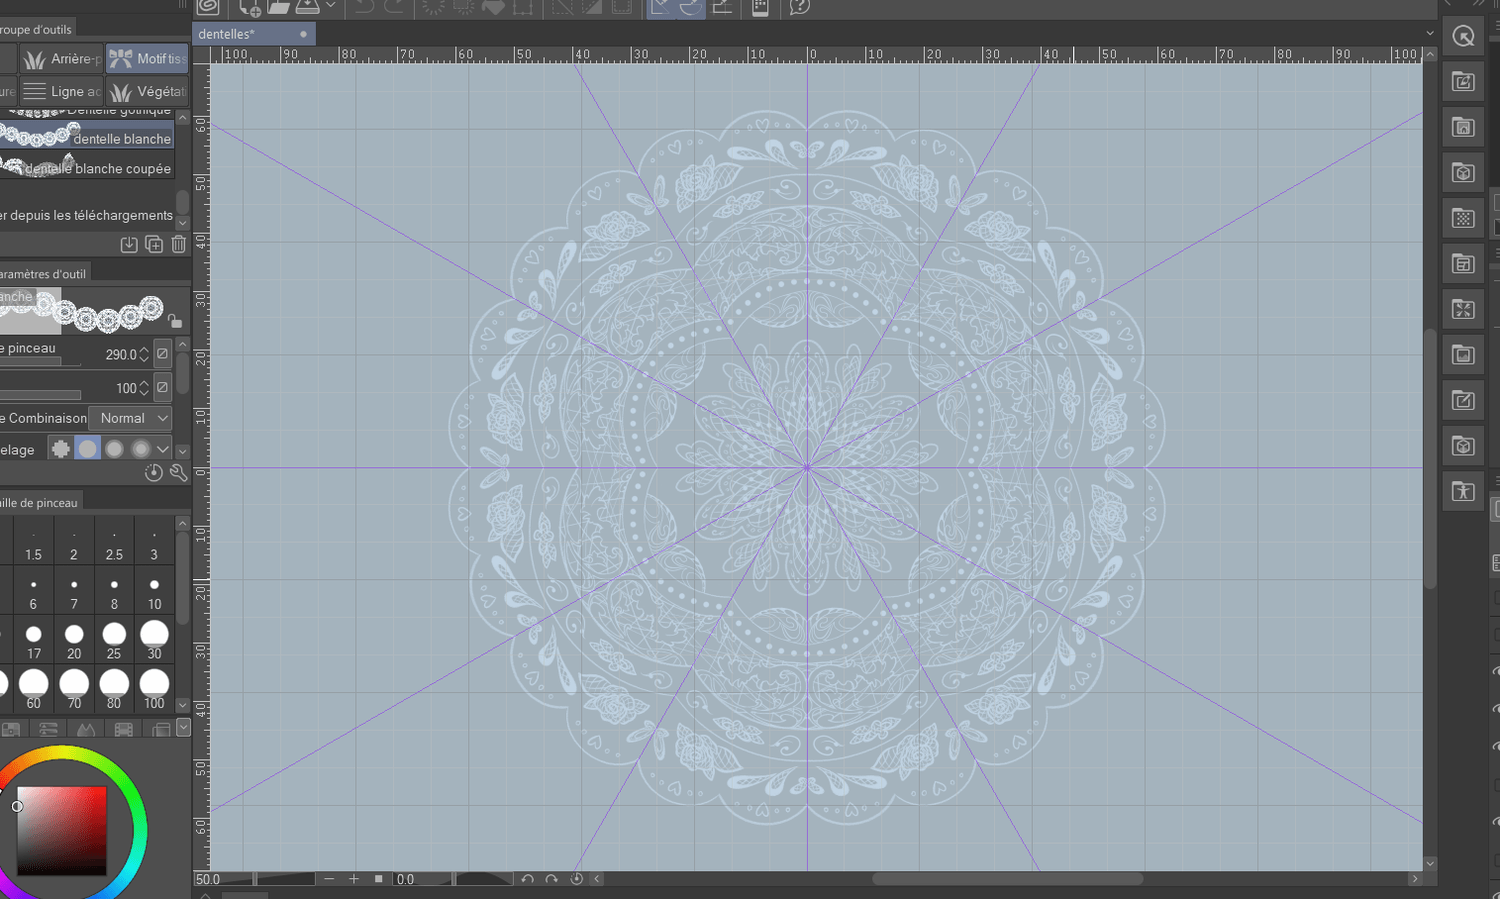Viewport: 1500px width, 899px height.
Task: Duplicate the selected sub tool
Action: point(154,244)
